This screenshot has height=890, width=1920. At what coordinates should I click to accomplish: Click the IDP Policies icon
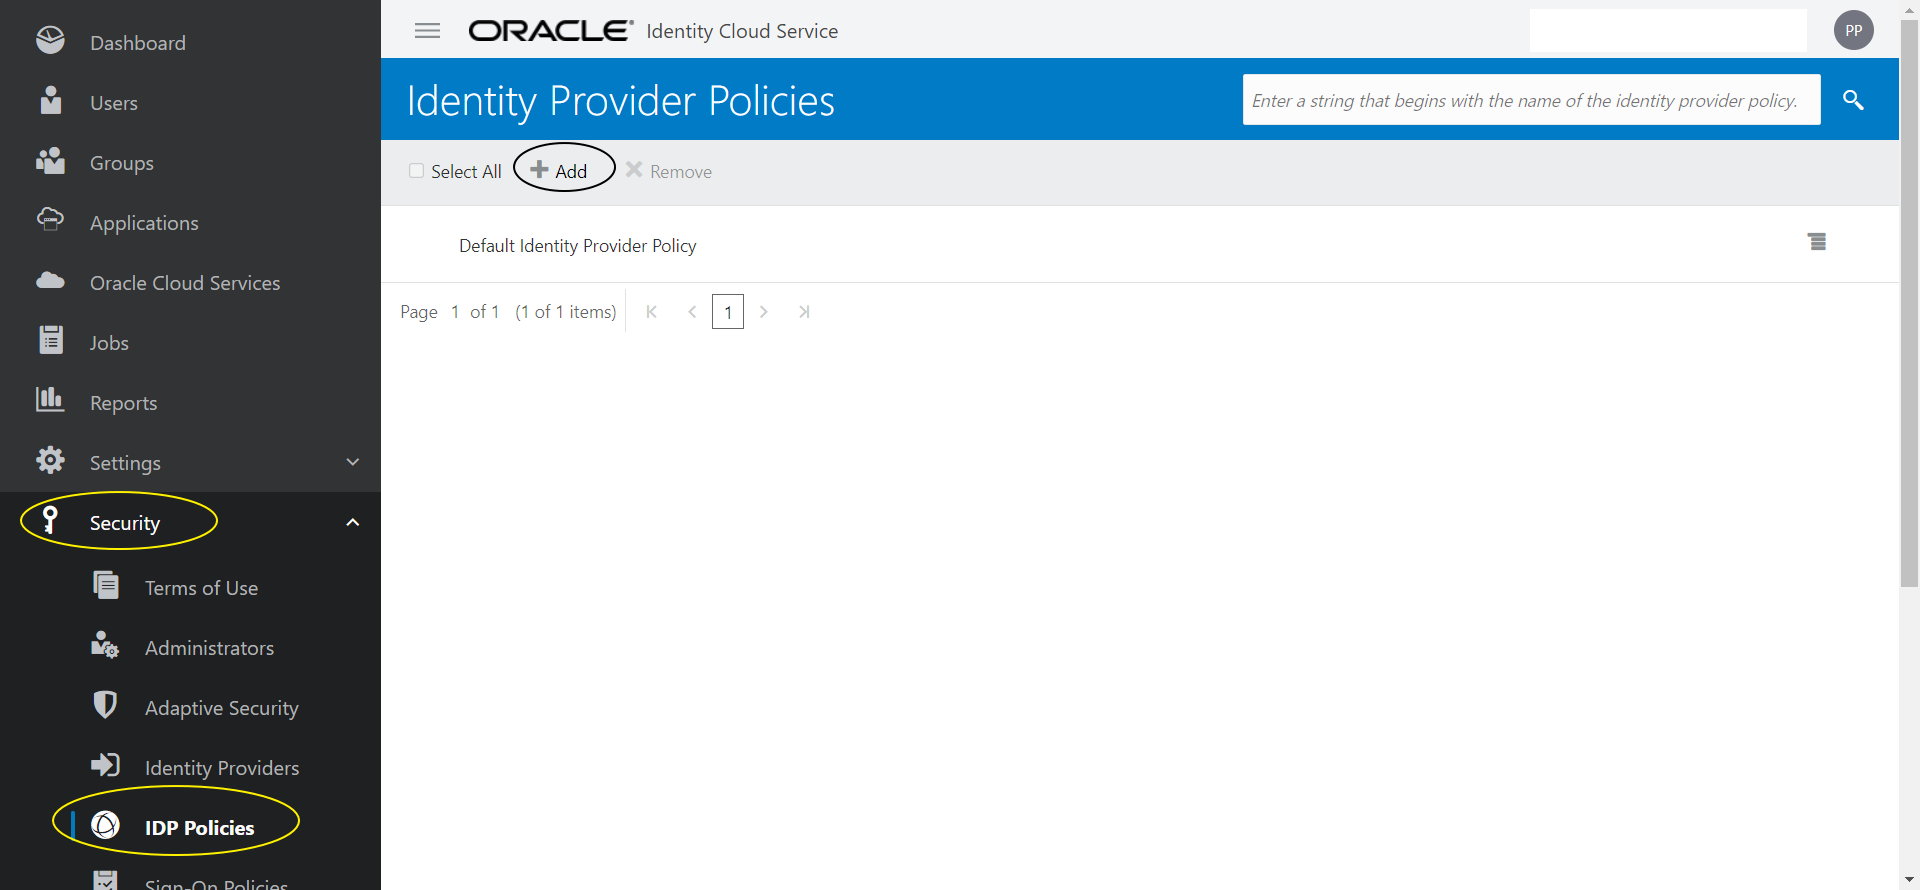click(x=105, y=825)
